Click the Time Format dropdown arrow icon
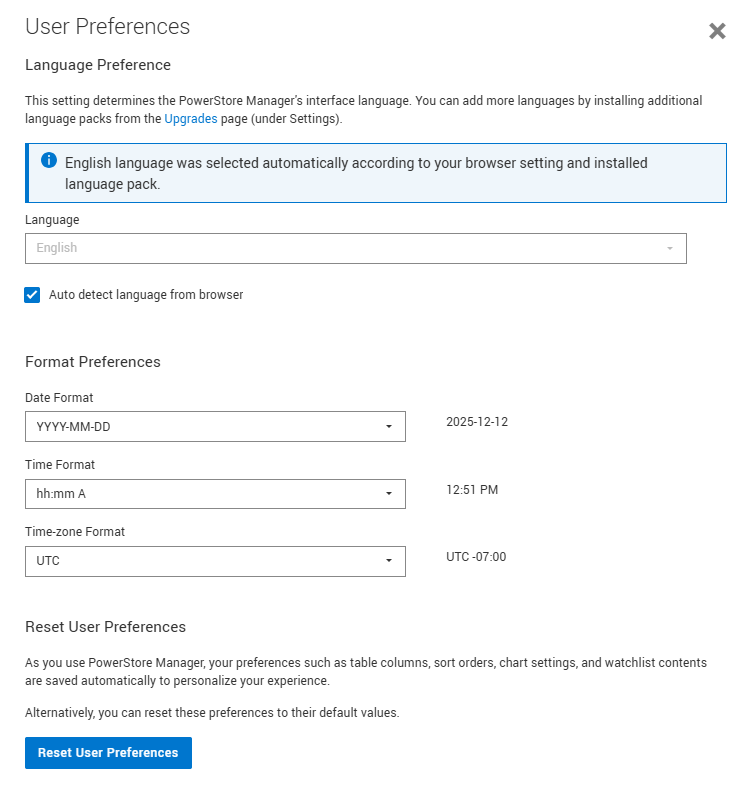Screen dimensions: 740x796 [x=389, y=494]
